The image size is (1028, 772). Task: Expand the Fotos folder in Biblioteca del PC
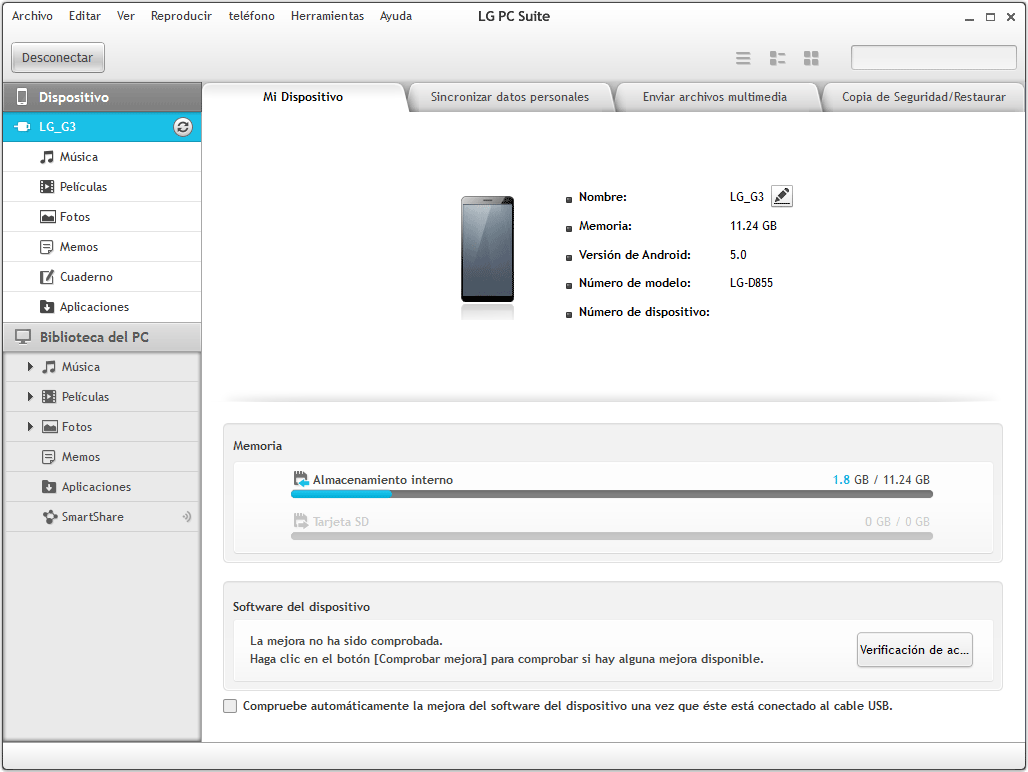tap(30, 427)
